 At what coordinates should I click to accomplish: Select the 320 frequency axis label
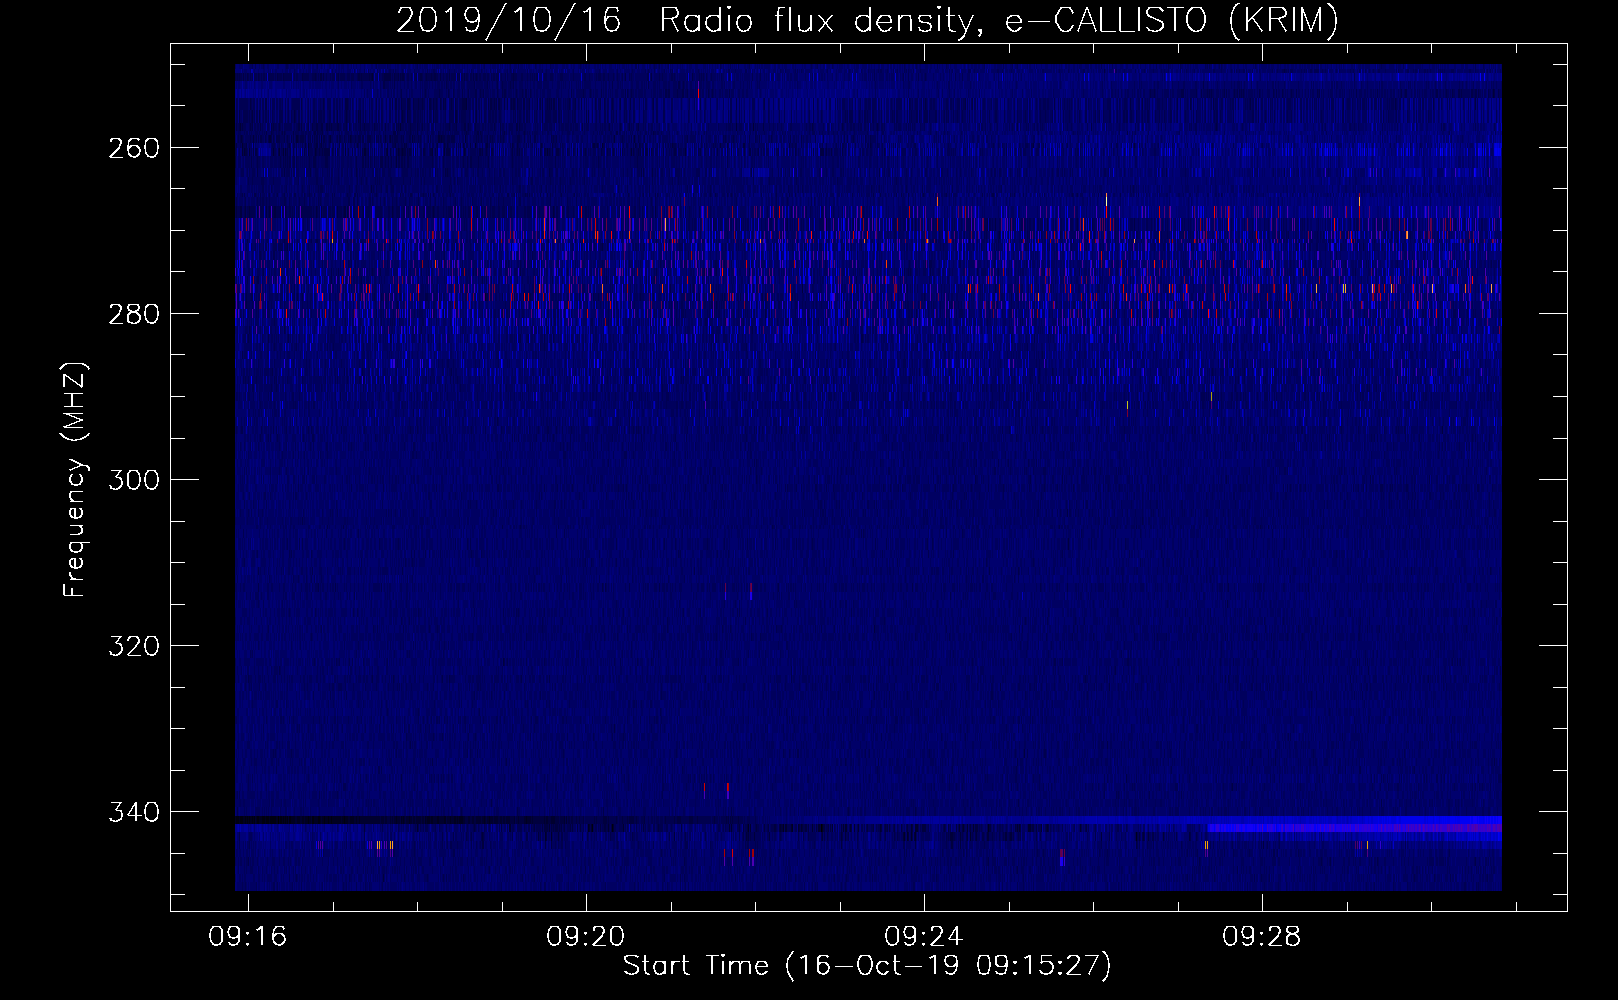[x=133, y=647]
